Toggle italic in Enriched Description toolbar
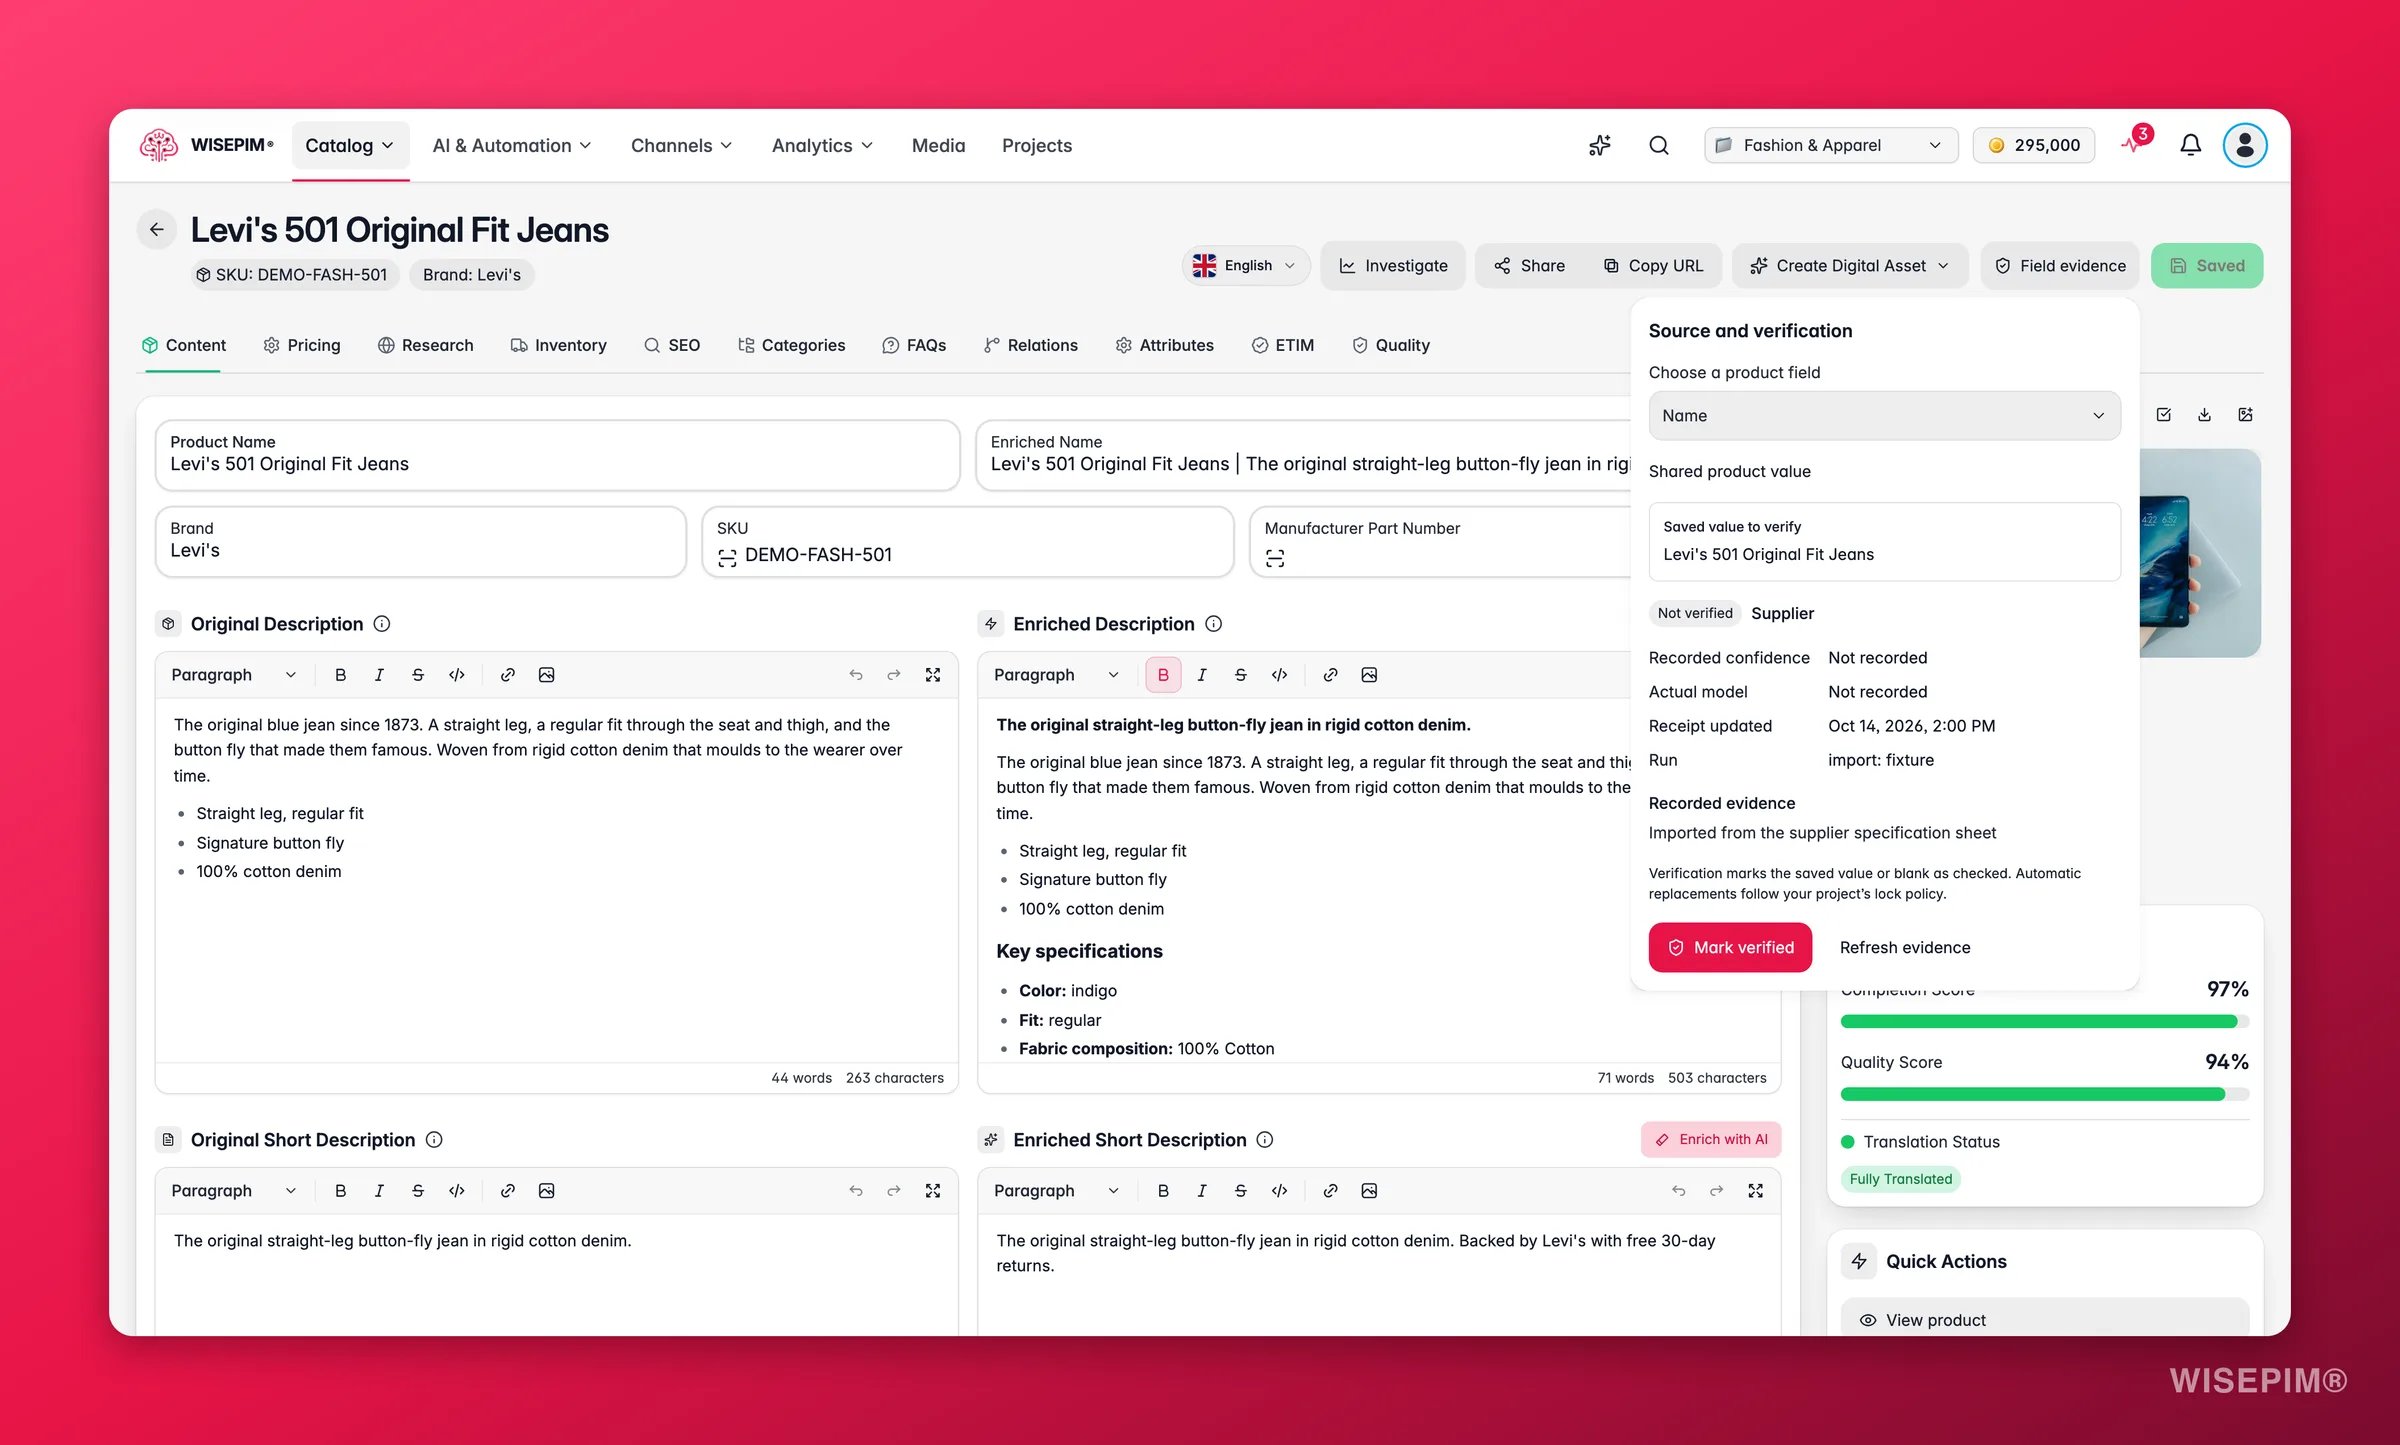 pos(1202,675)
